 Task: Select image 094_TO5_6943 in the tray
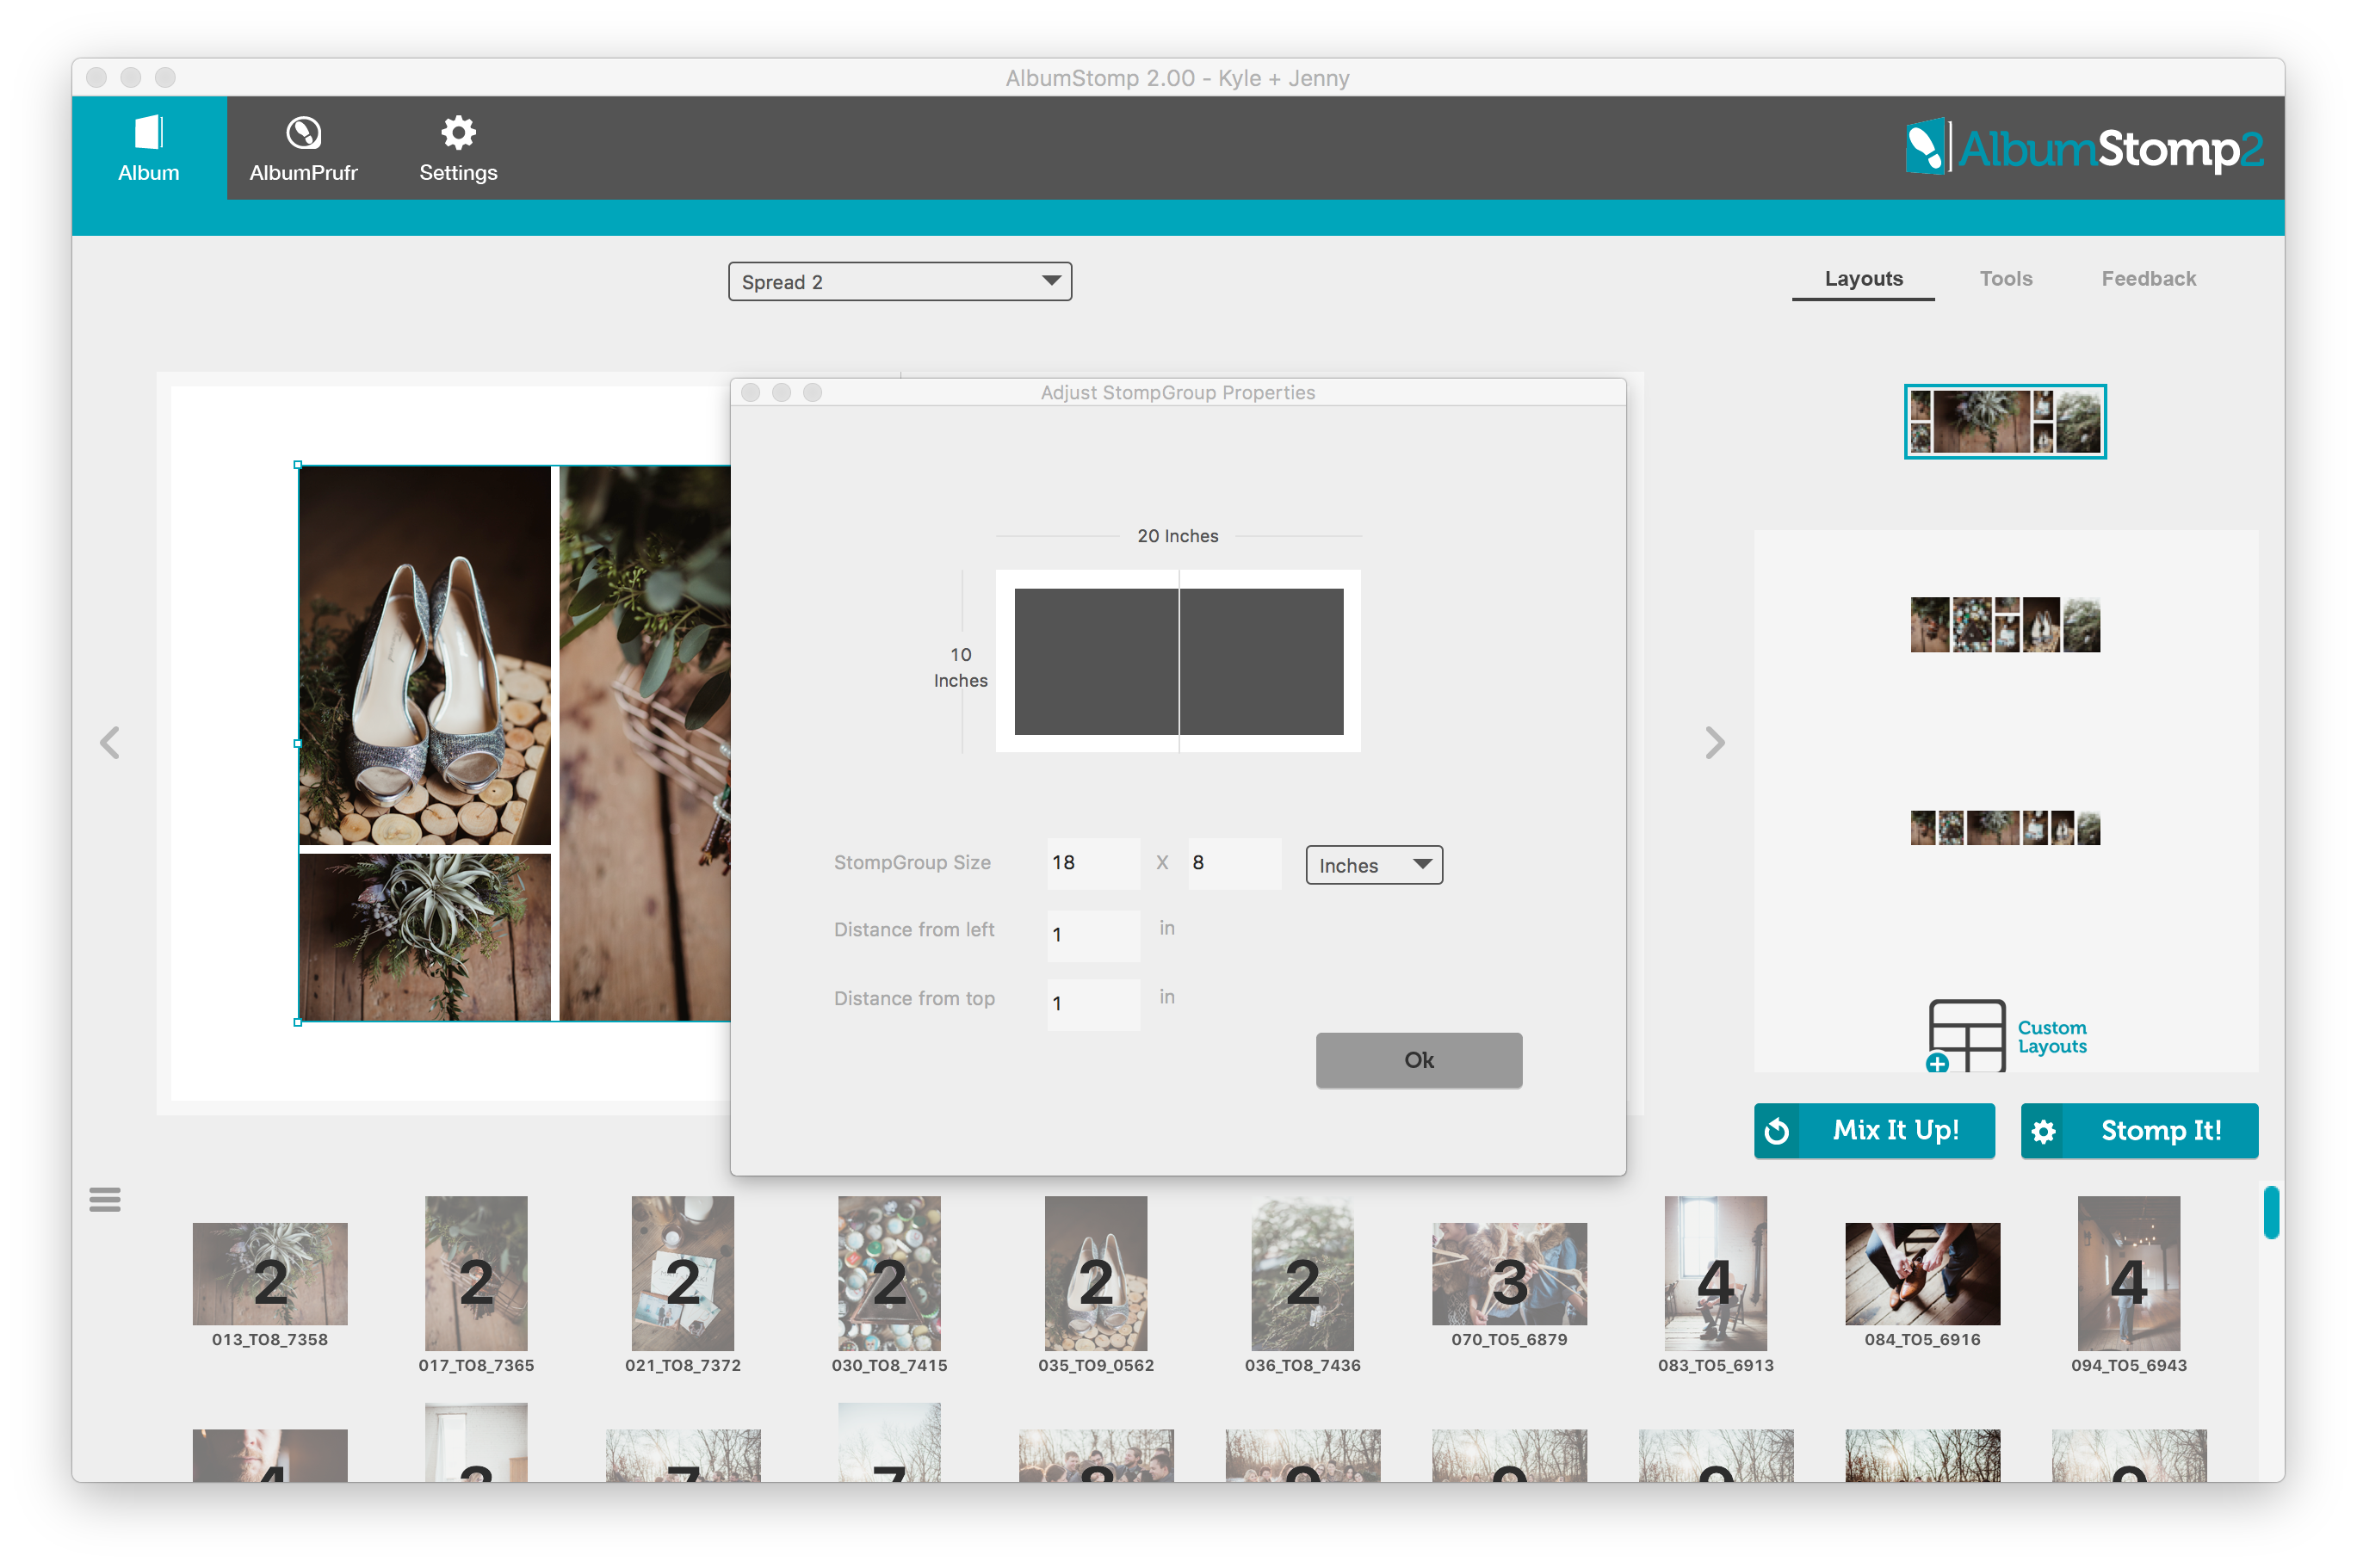(2129, 1274)
